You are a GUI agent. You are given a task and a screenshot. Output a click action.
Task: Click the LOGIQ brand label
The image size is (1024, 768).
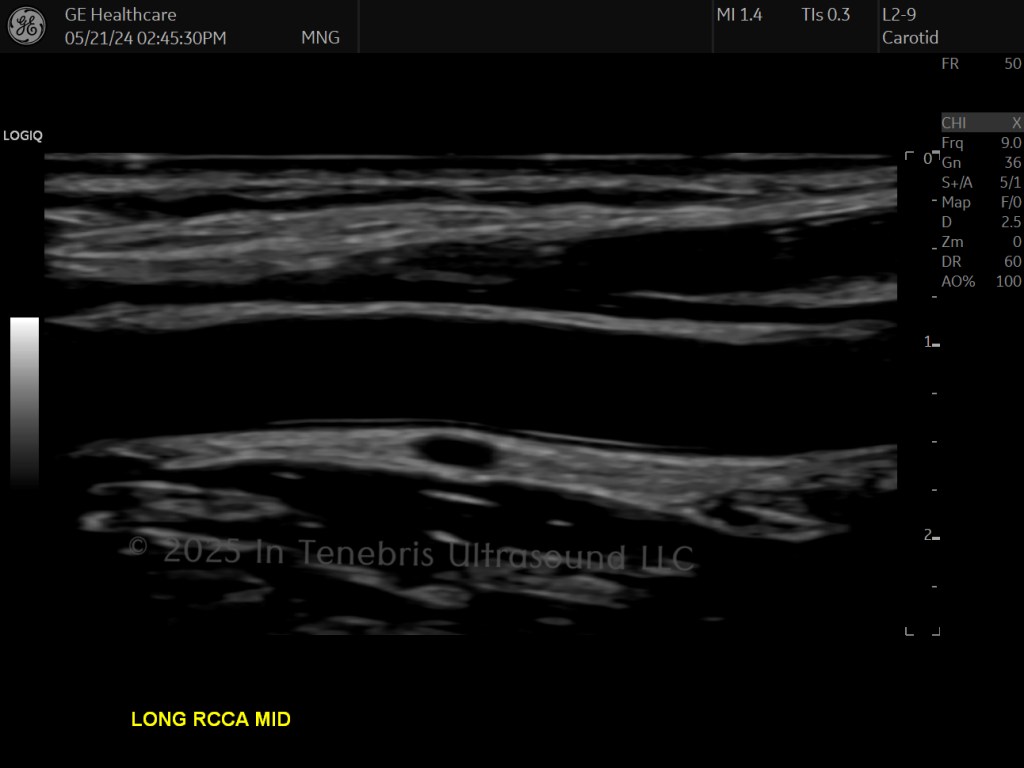click(23, 136)
